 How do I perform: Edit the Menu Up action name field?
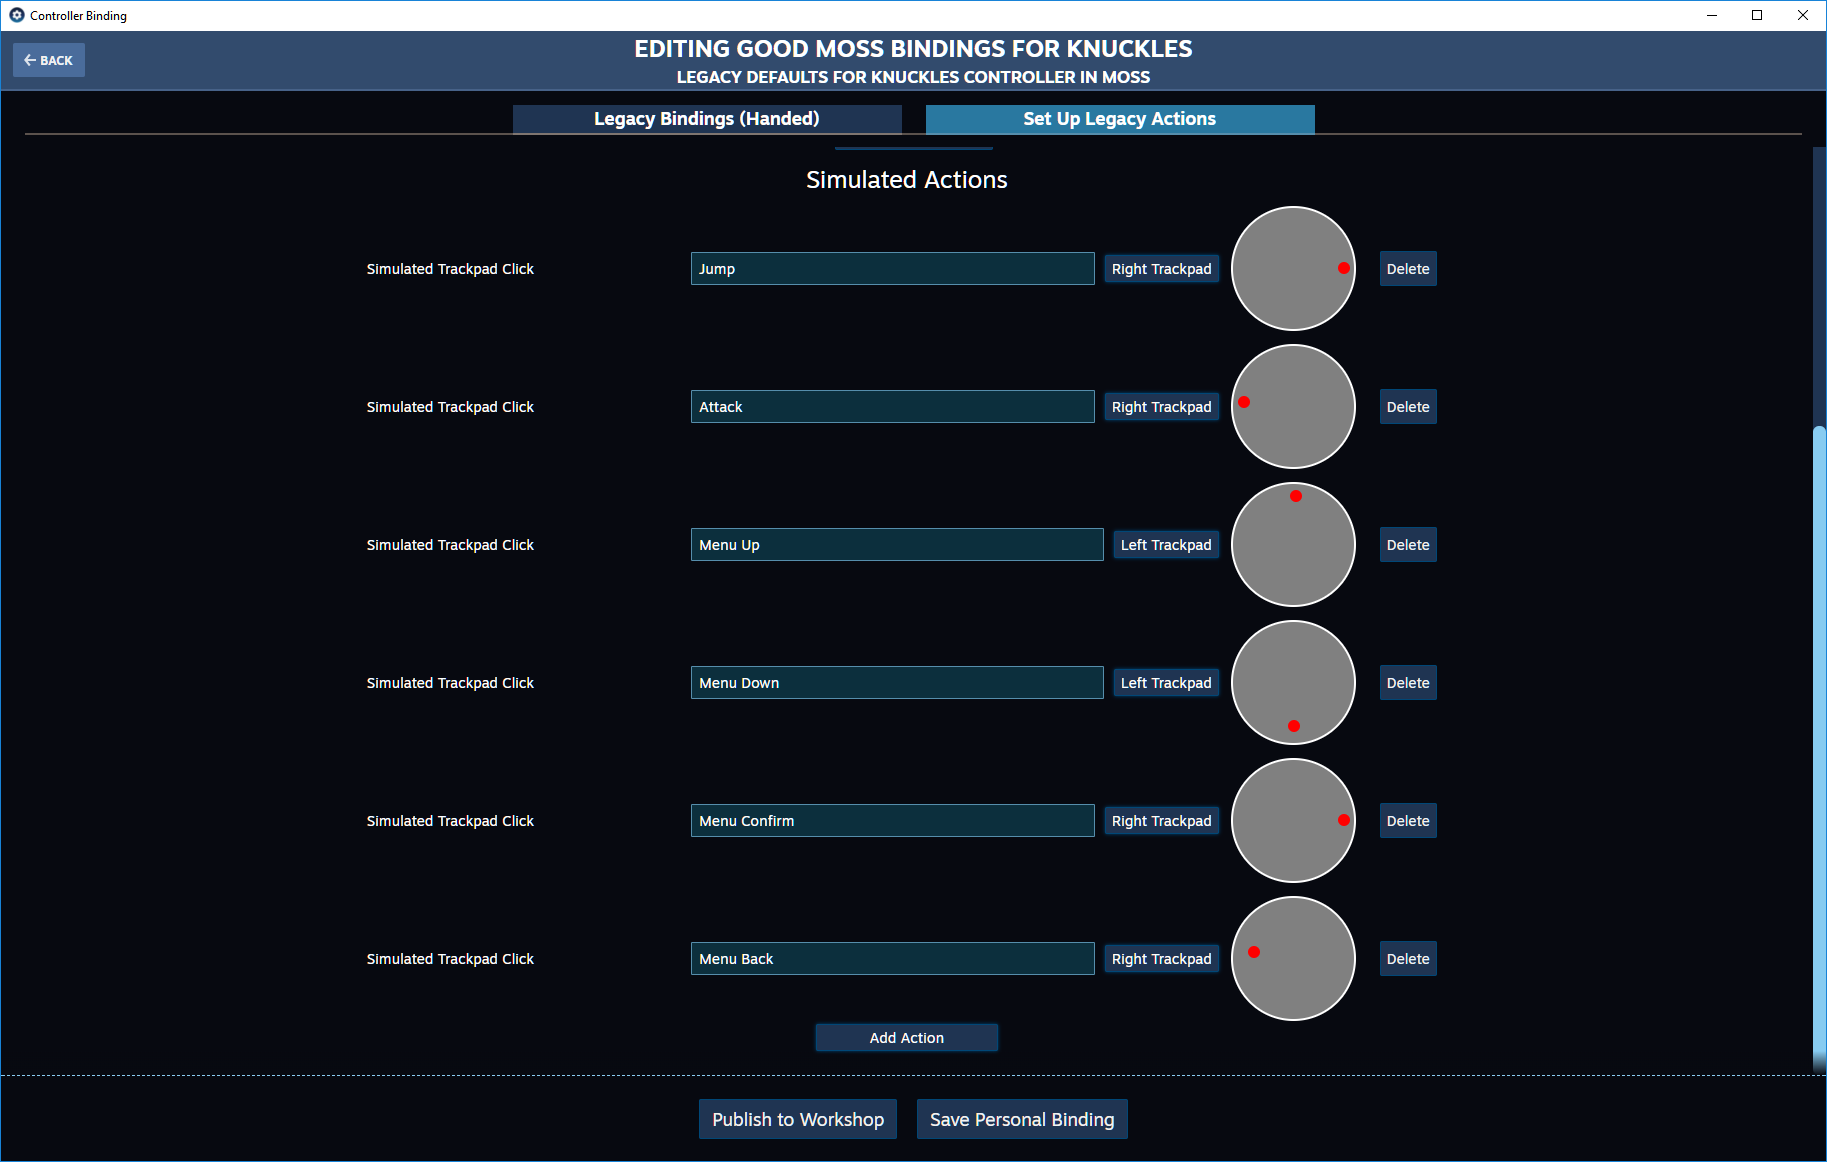pos(897,545)
